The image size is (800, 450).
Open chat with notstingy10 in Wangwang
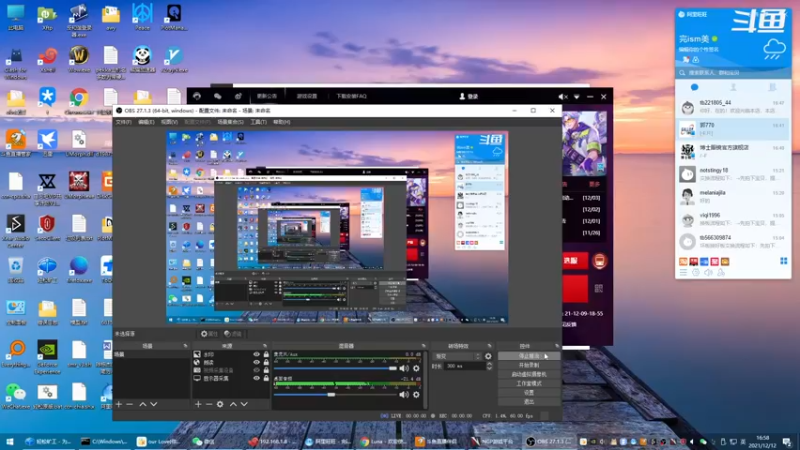coord(733,174)
